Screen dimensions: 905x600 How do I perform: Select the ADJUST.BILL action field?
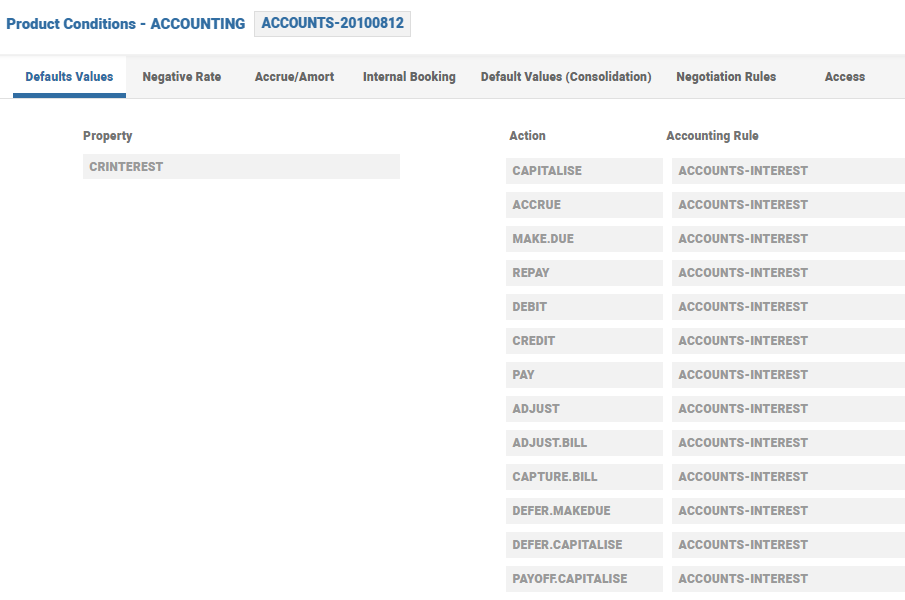coord(584,443)
